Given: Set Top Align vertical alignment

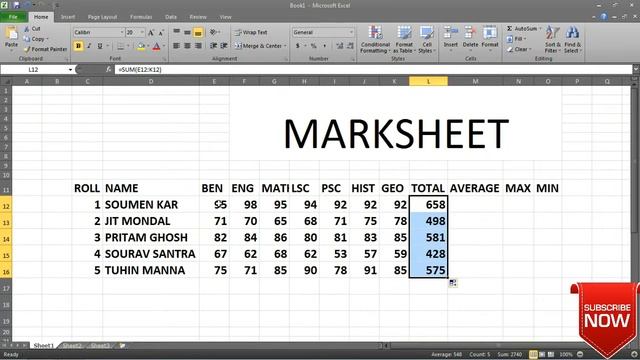Looking at the screenshot, I should tap(176, 32).
